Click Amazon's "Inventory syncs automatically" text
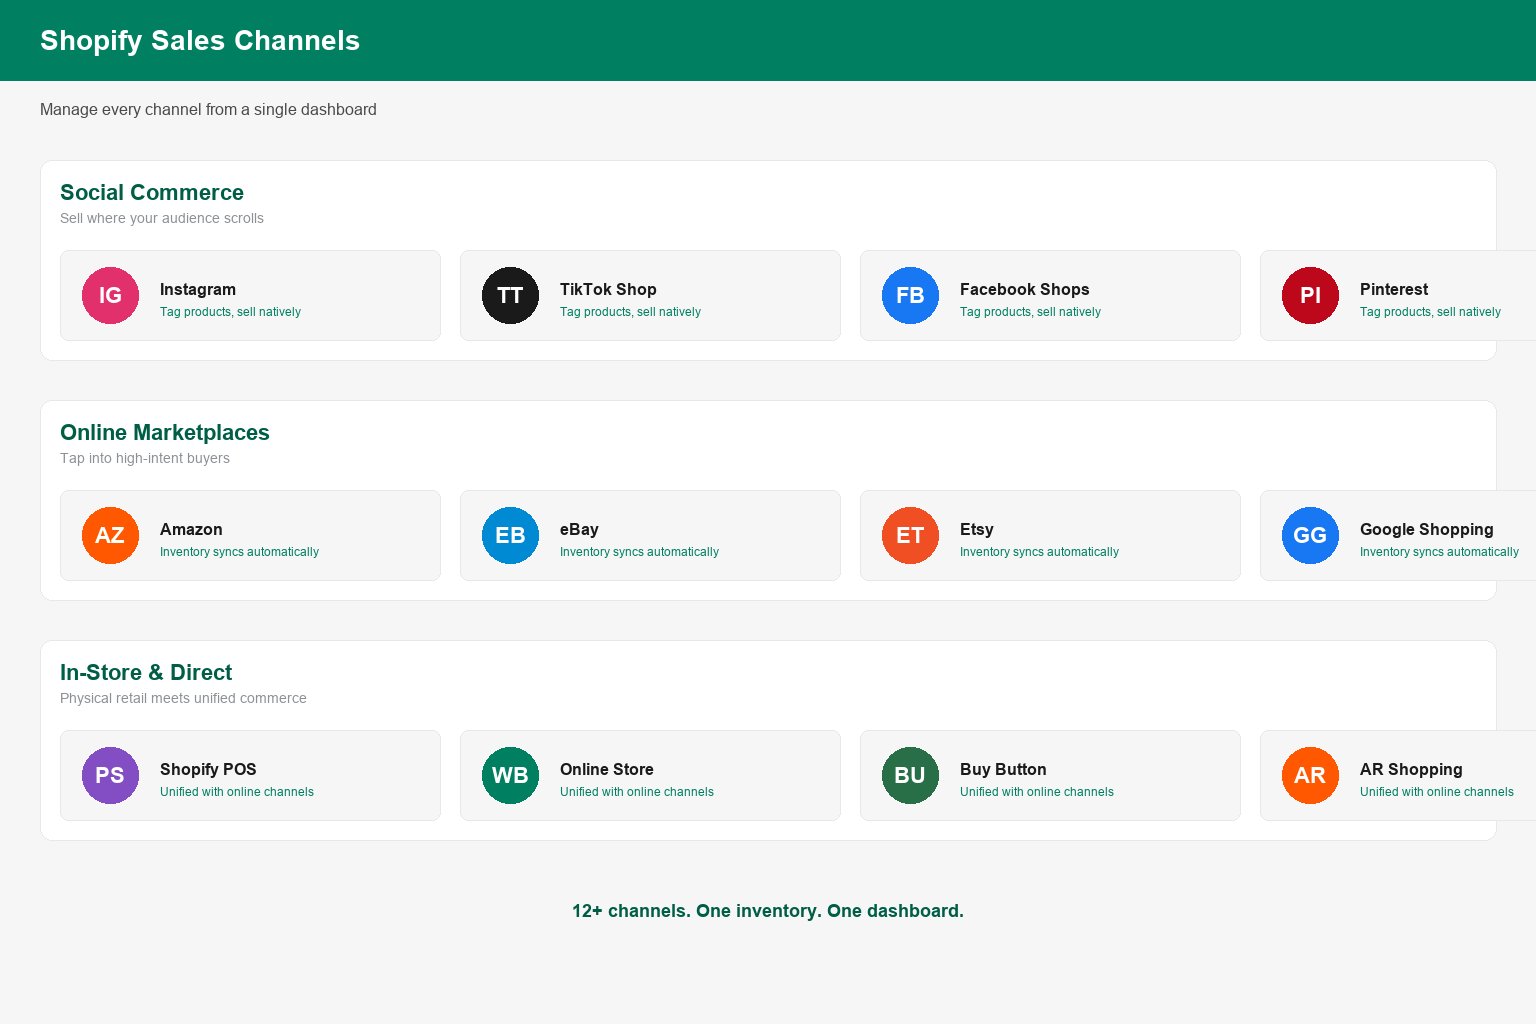This screenshot has height=1024, width=1536. (239, 552)
